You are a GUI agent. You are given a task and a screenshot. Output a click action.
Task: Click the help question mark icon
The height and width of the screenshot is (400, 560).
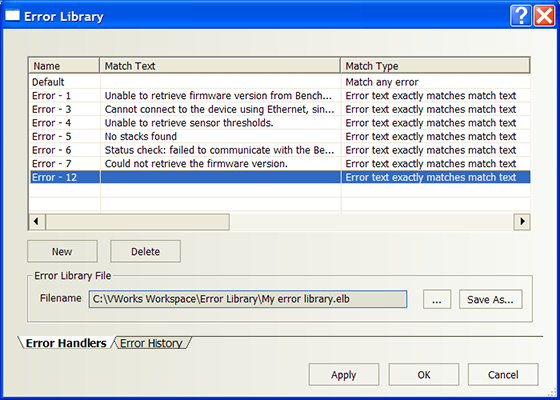click(x=520, y=16)
